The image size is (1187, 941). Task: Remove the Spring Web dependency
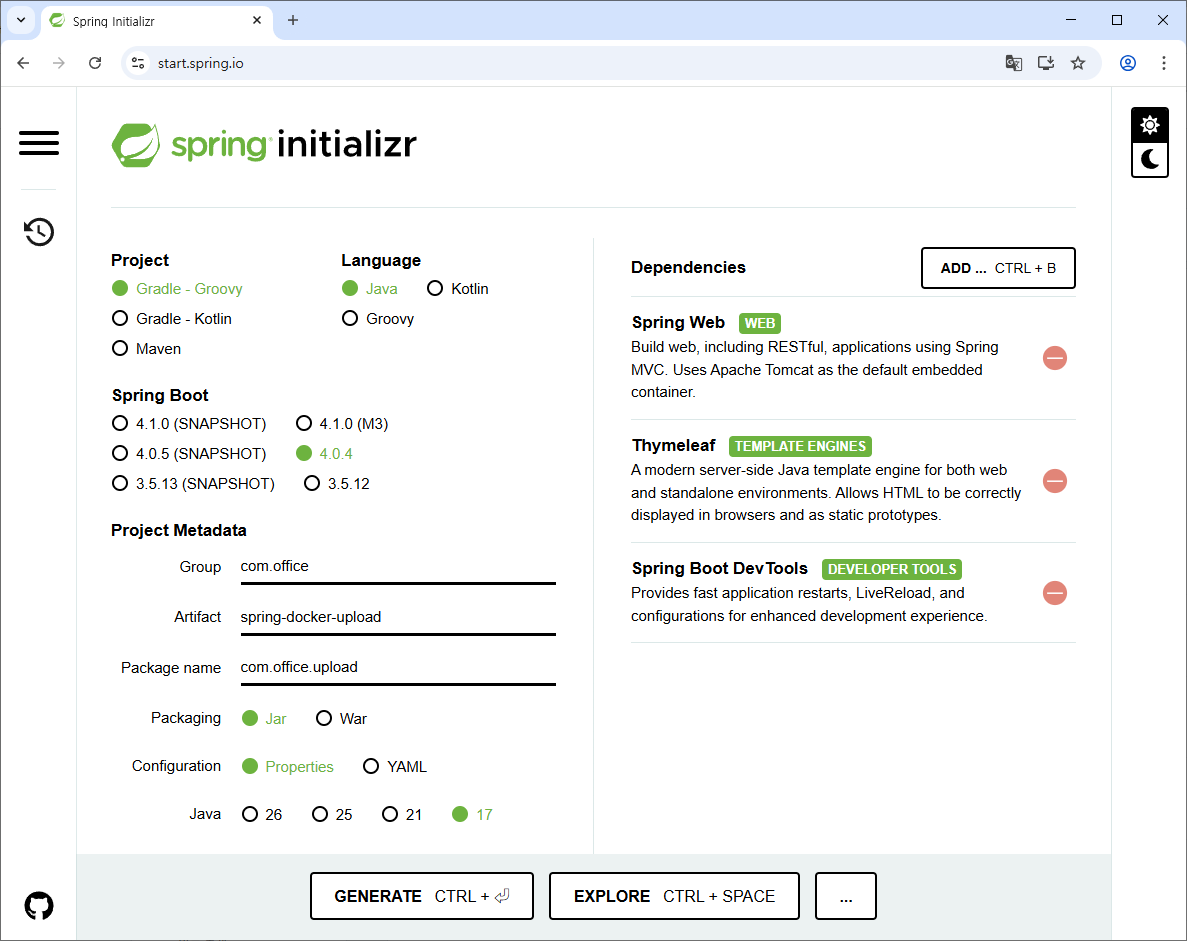pos(1055,358)
